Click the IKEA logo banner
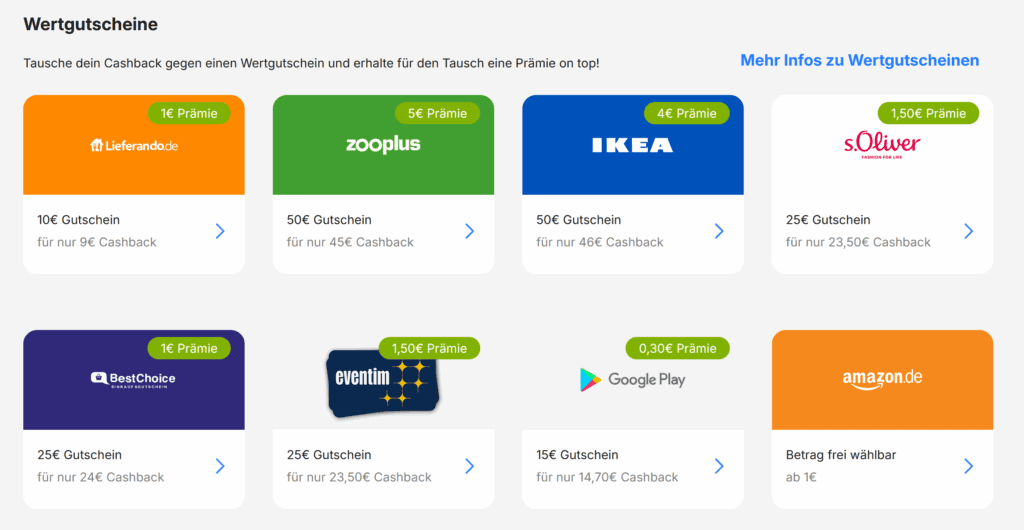1024x530 pixels. 632,146
